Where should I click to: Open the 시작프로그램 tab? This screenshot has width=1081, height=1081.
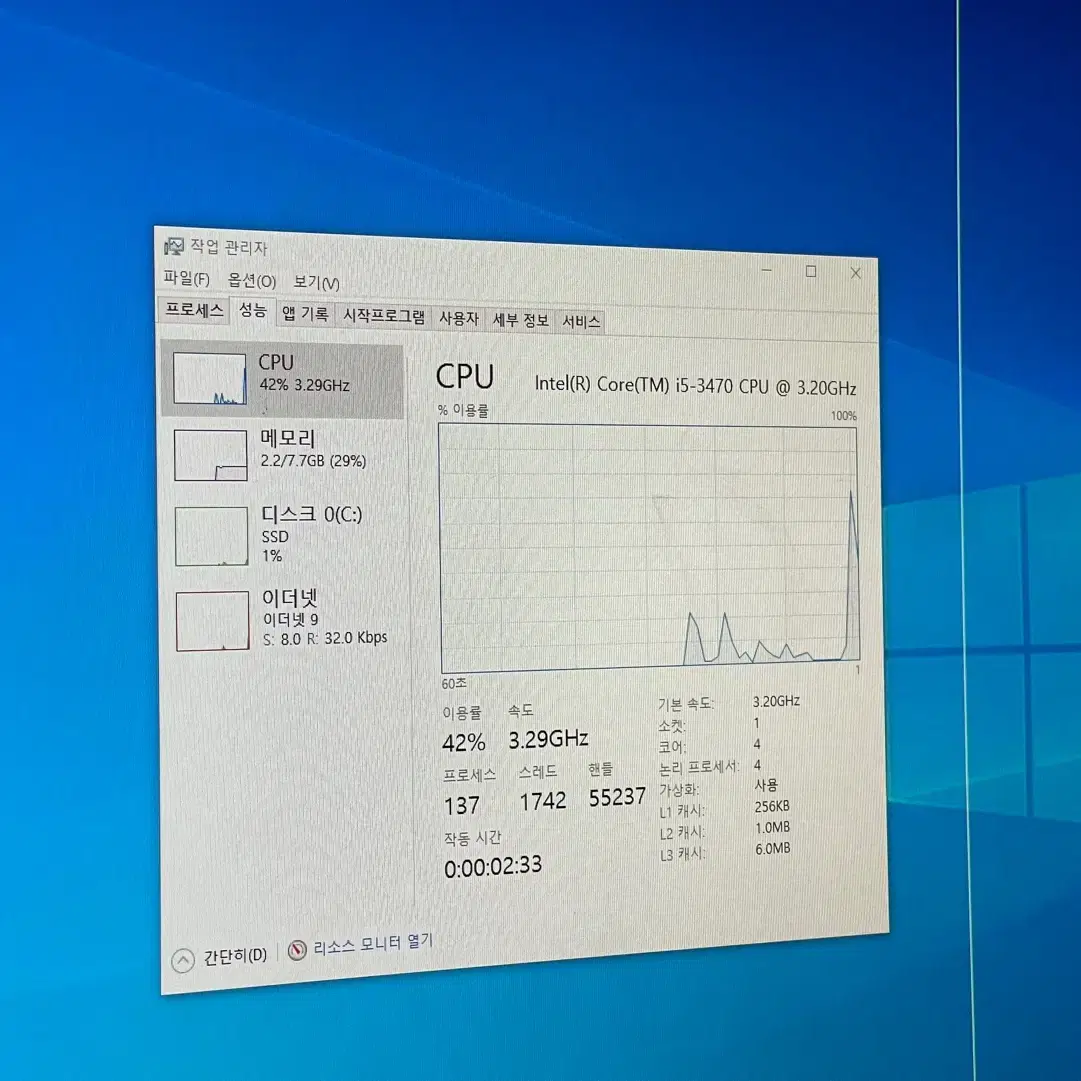tap(383, 316)
